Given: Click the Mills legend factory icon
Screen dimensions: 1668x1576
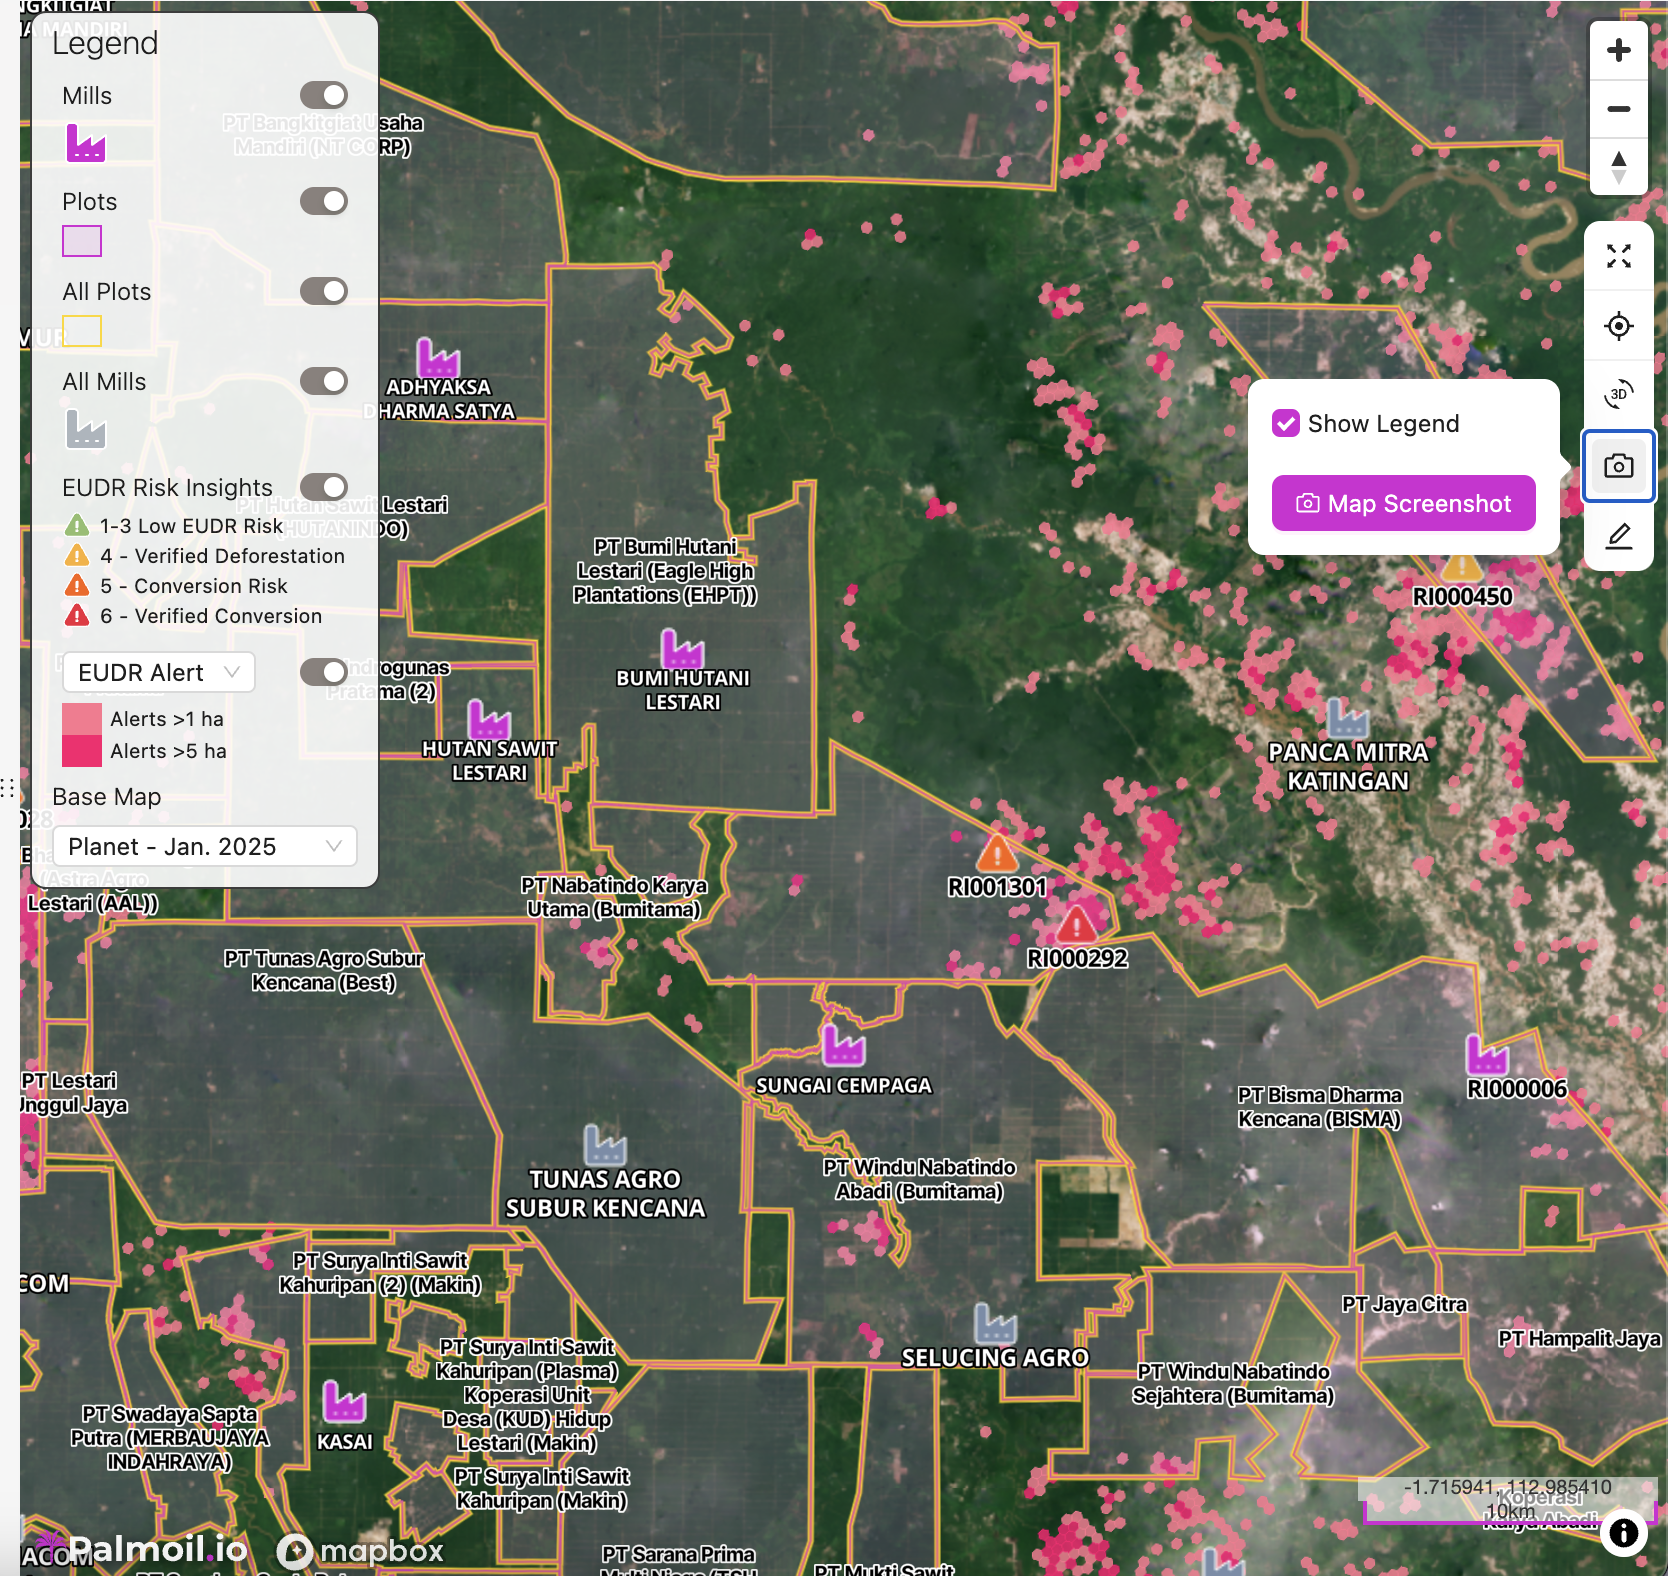Looking at the screenshot, I should [86, 143].
